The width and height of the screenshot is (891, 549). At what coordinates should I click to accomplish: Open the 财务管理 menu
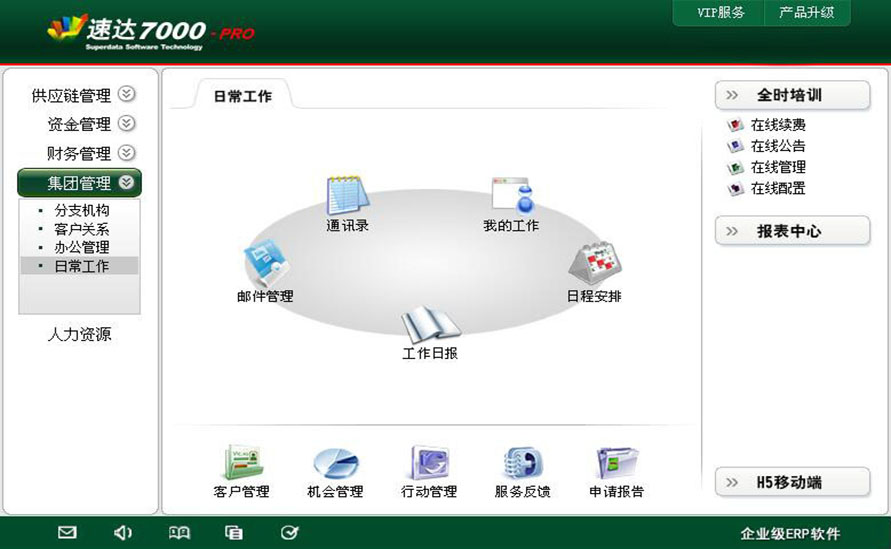pos(80,153)
